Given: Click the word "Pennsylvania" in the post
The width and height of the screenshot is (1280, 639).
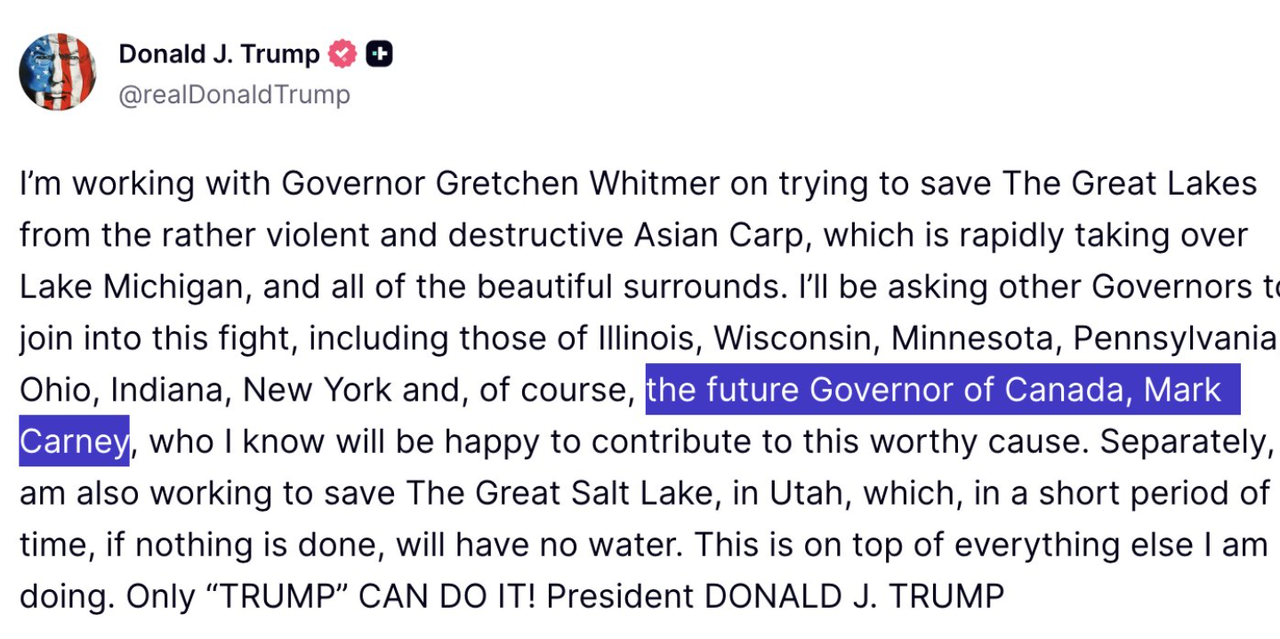Looking at the screenshot, I should click(x=1173, y=338).
